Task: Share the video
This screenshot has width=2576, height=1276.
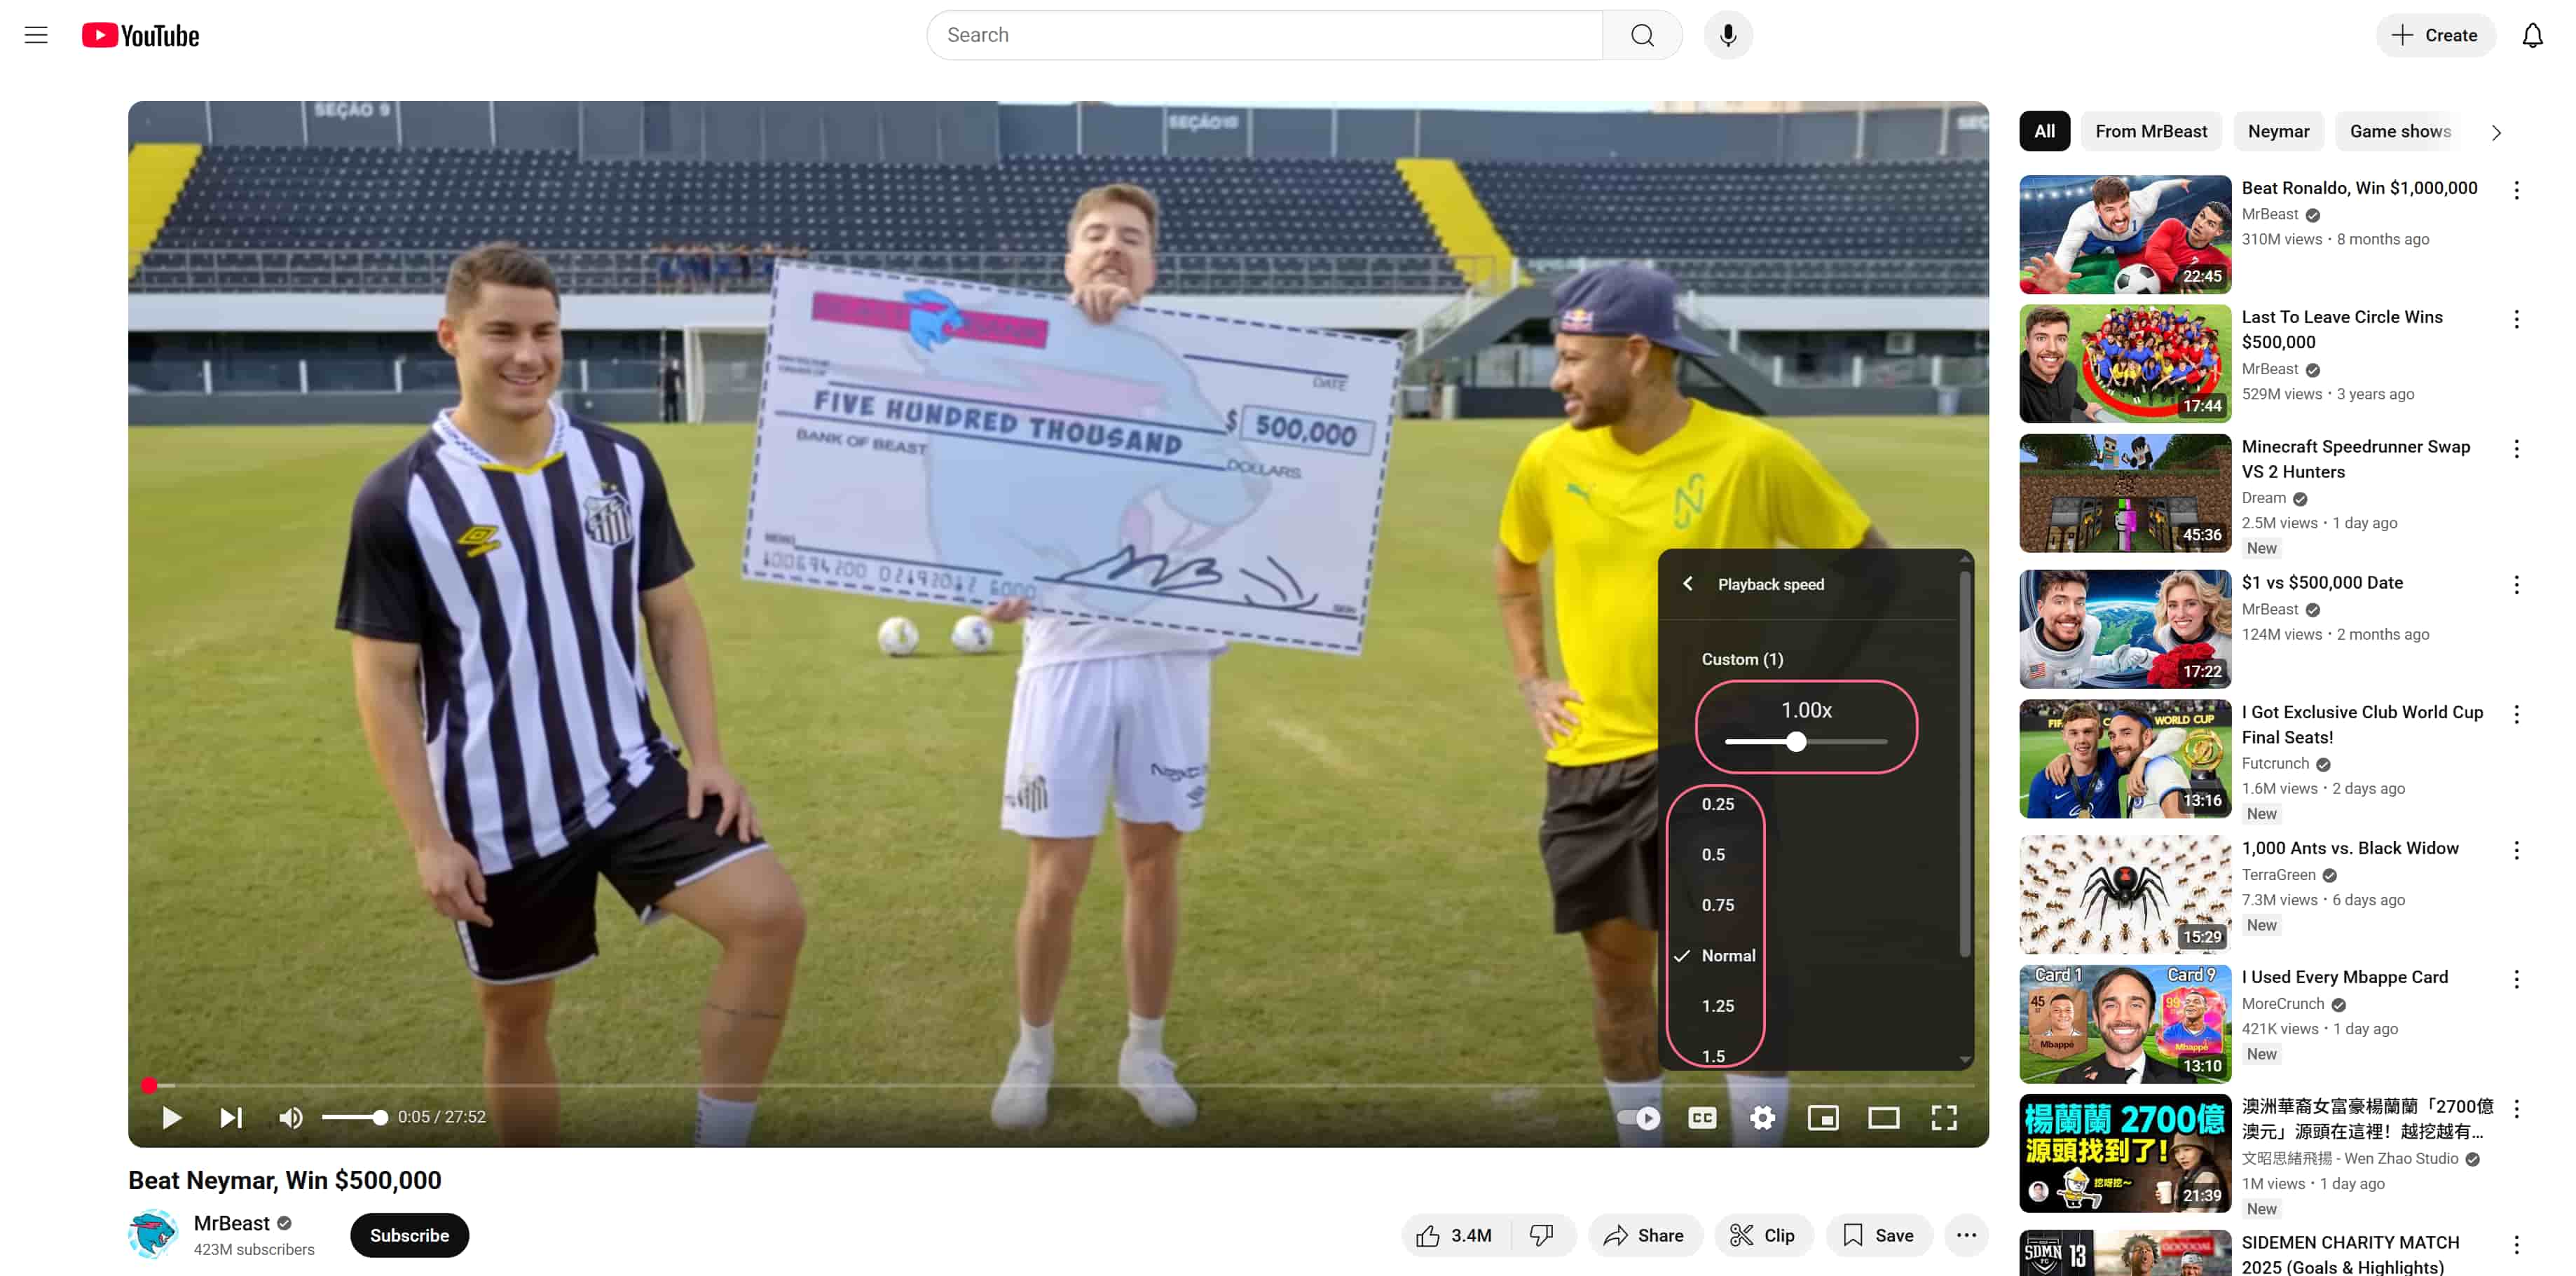Action: (1644, 1235)
